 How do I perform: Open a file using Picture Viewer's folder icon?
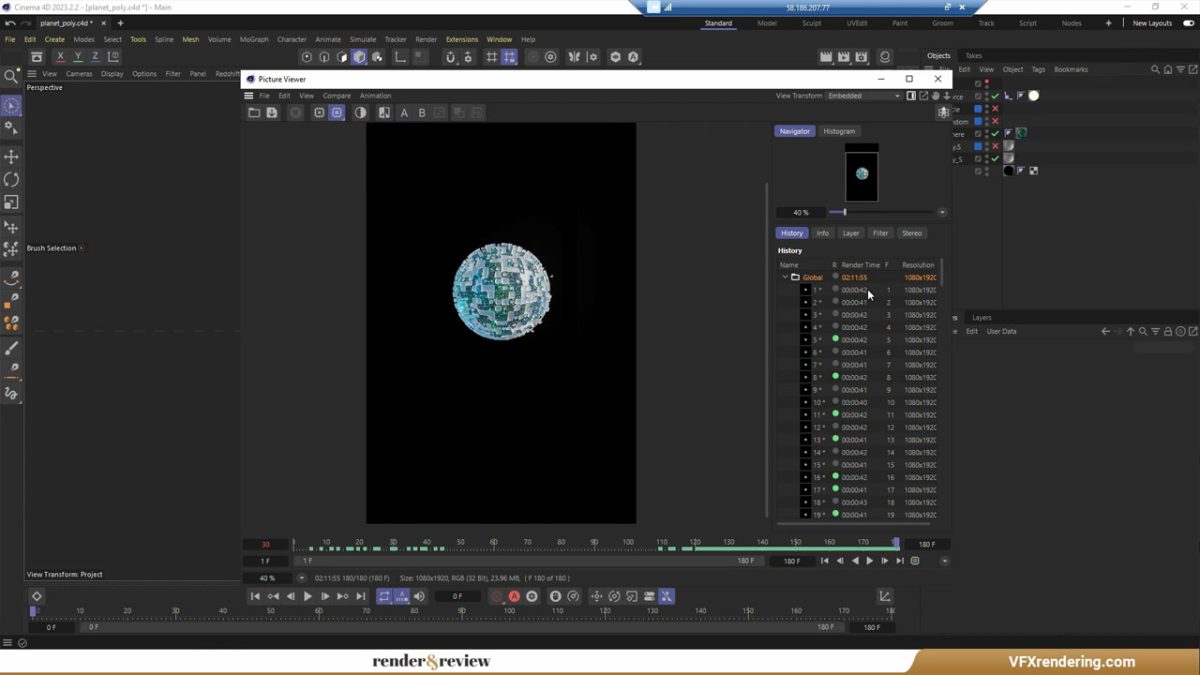point(254,112)
